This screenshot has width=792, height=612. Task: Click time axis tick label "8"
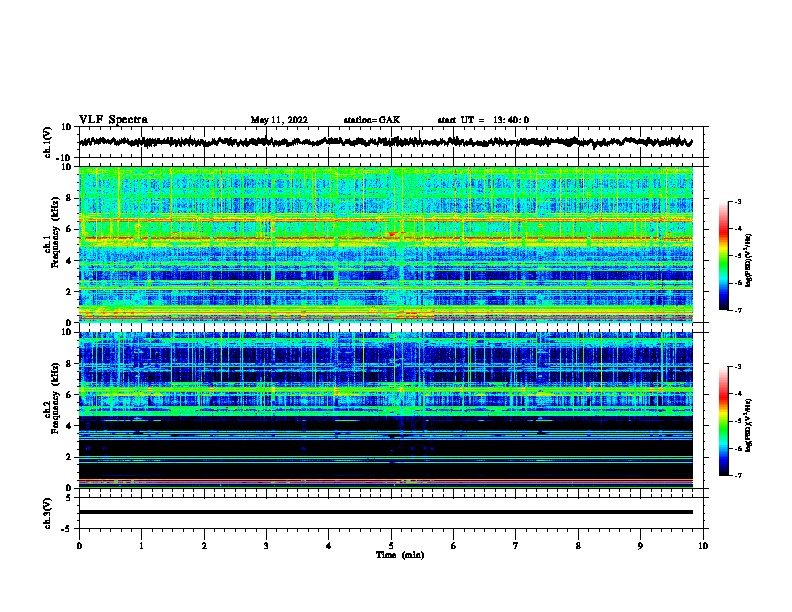[x=578, y=546]
